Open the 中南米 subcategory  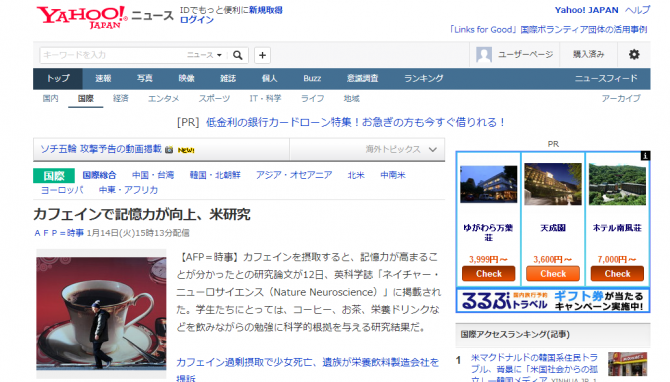tap(393, 175)
